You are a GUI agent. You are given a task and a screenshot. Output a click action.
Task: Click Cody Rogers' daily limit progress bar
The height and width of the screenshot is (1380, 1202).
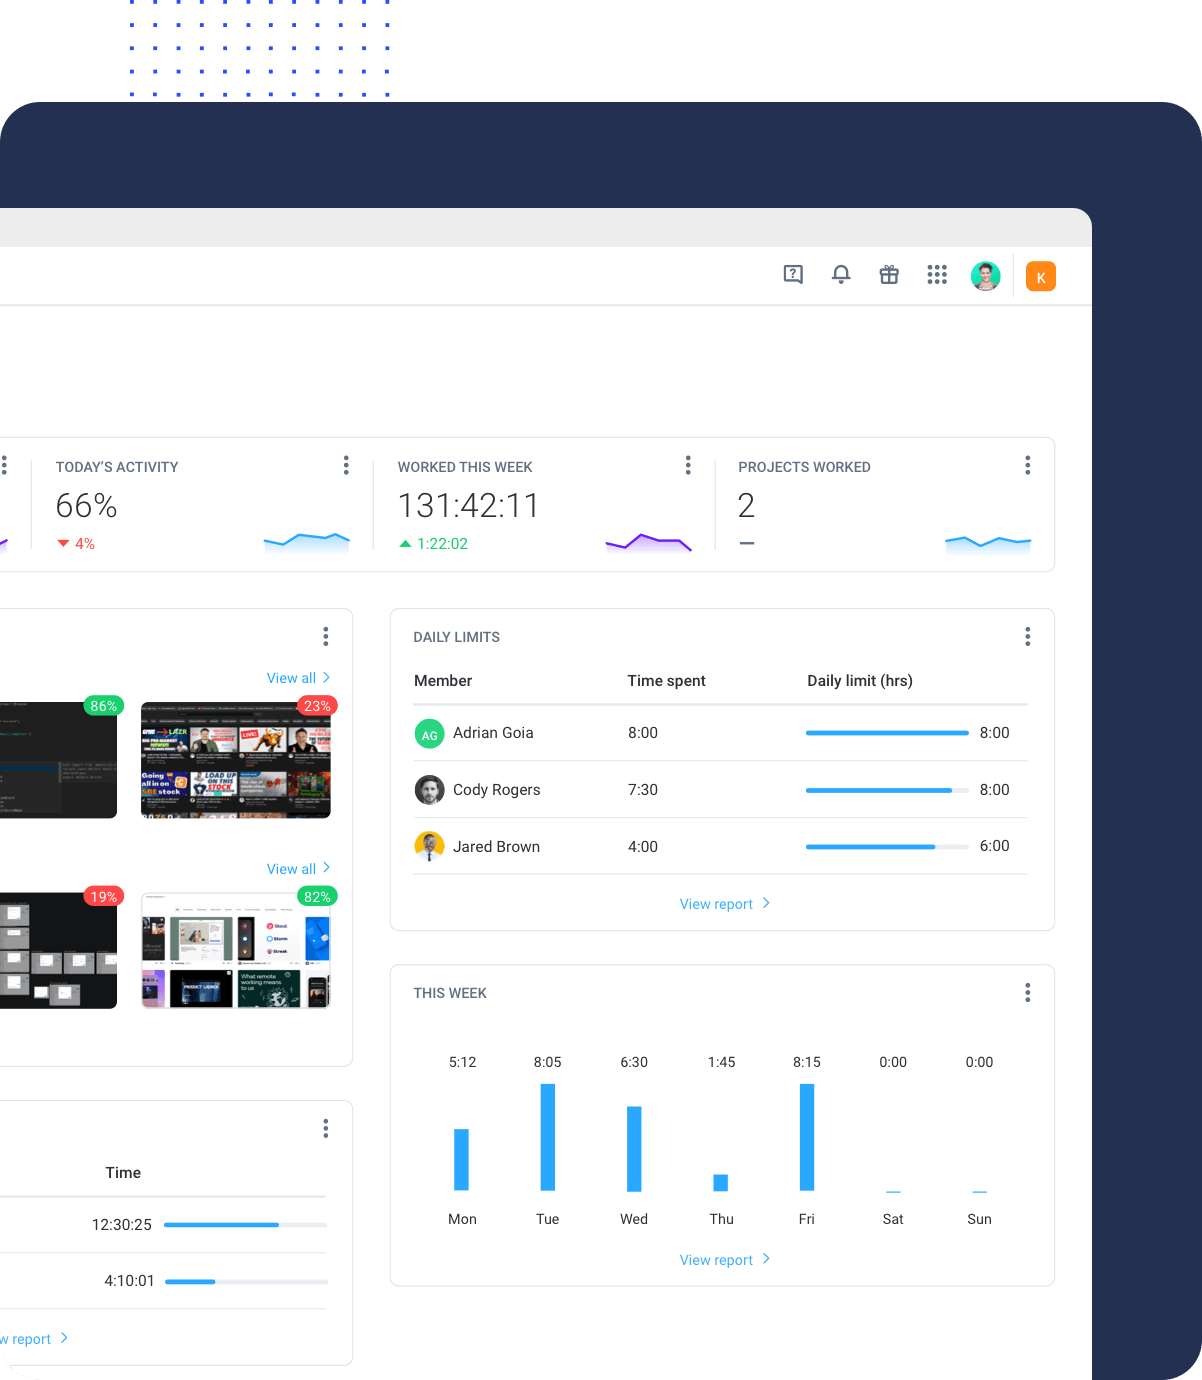pyautogui.click(x=887, y=790)
